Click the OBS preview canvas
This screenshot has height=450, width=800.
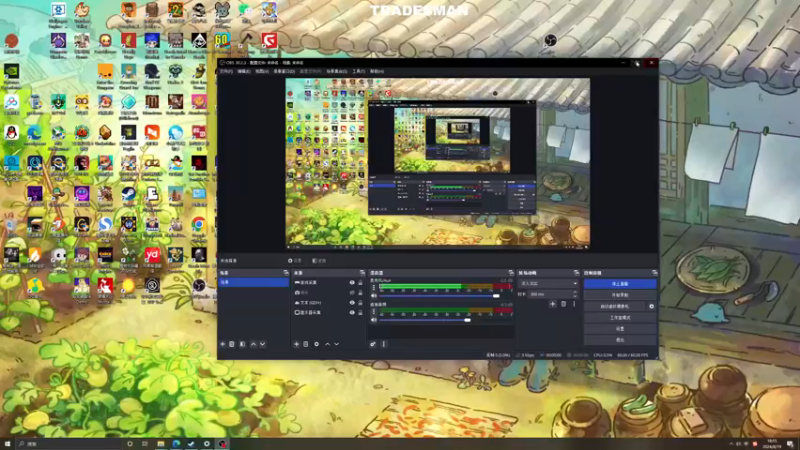click(x=438, y=162)
